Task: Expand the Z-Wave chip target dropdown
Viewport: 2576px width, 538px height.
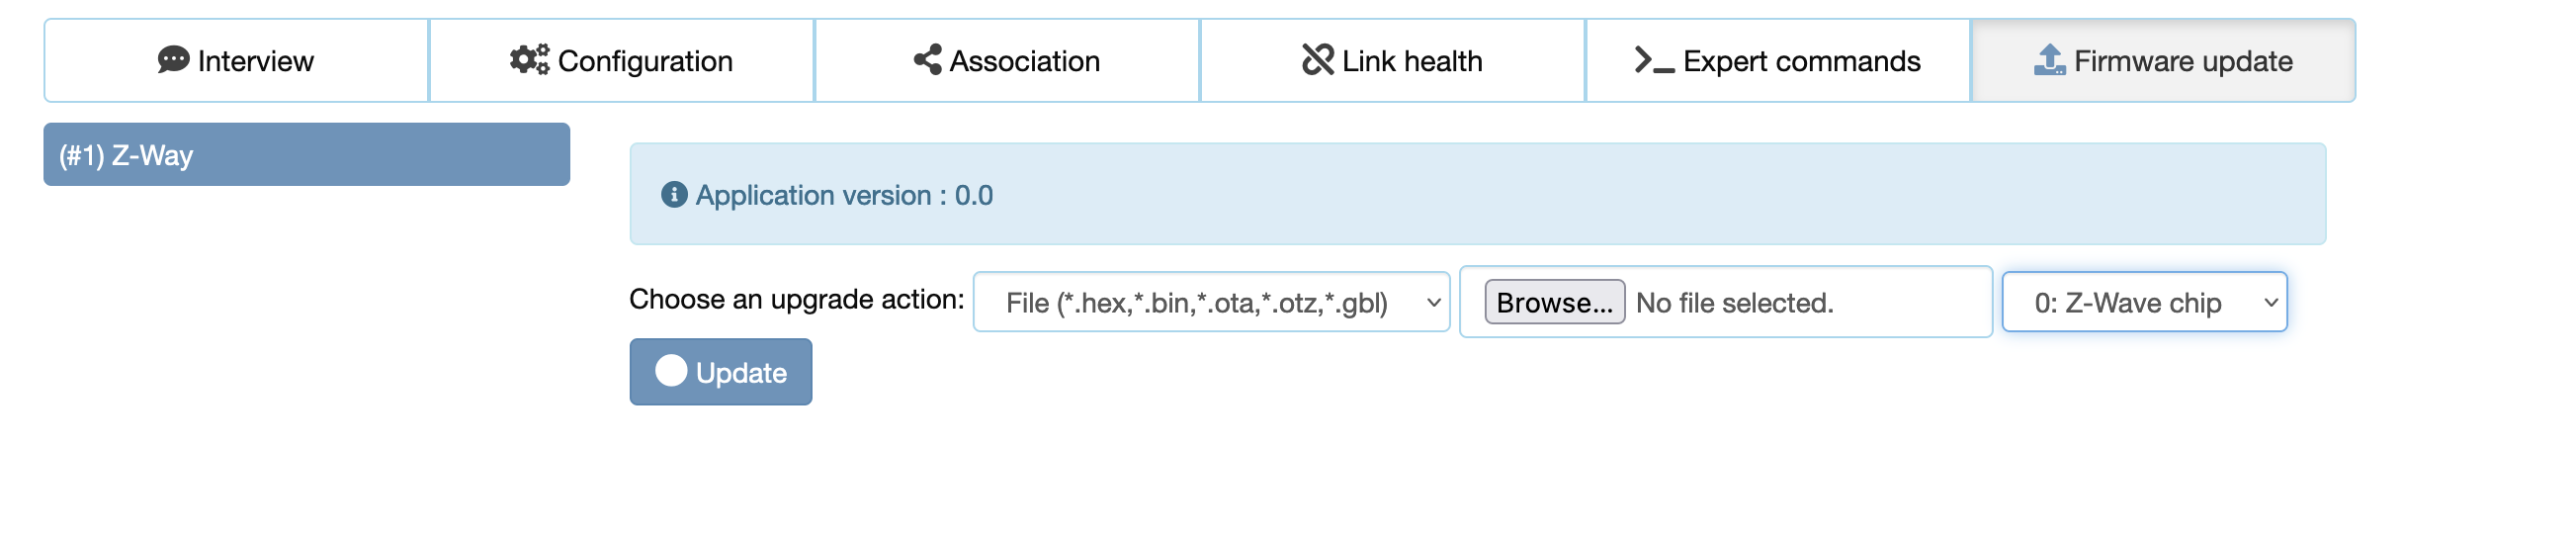Action: [2143, 302]
